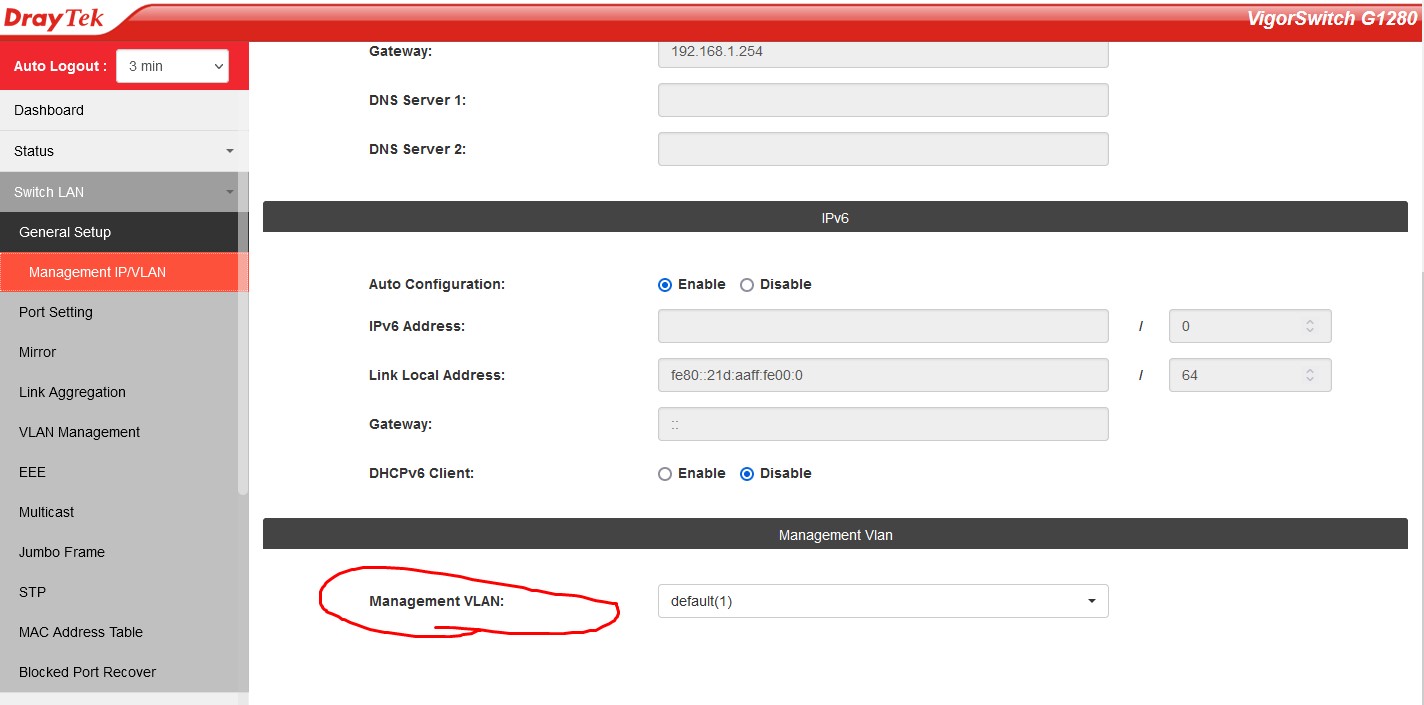
Task: Open Link Aggregation page
Action: pyautogui.click(x=72, y=392)
